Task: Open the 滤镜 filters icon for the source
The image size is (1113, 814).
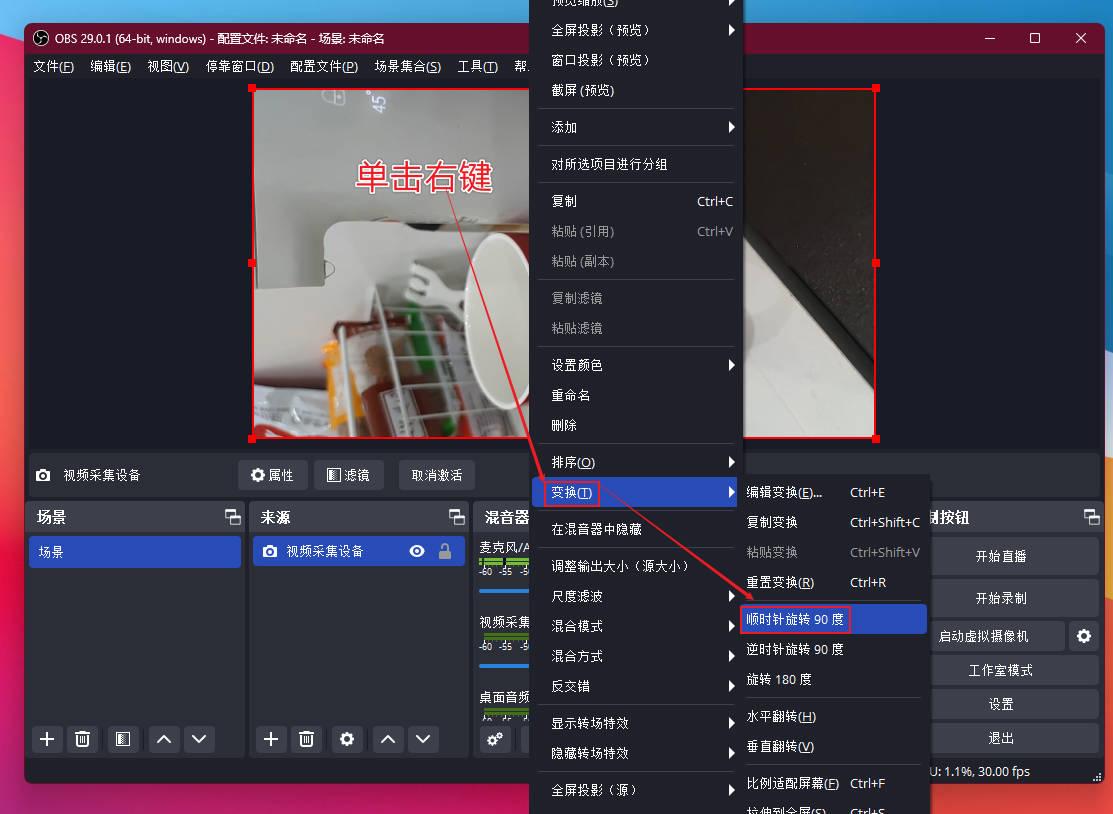Action: pos(349,475)
